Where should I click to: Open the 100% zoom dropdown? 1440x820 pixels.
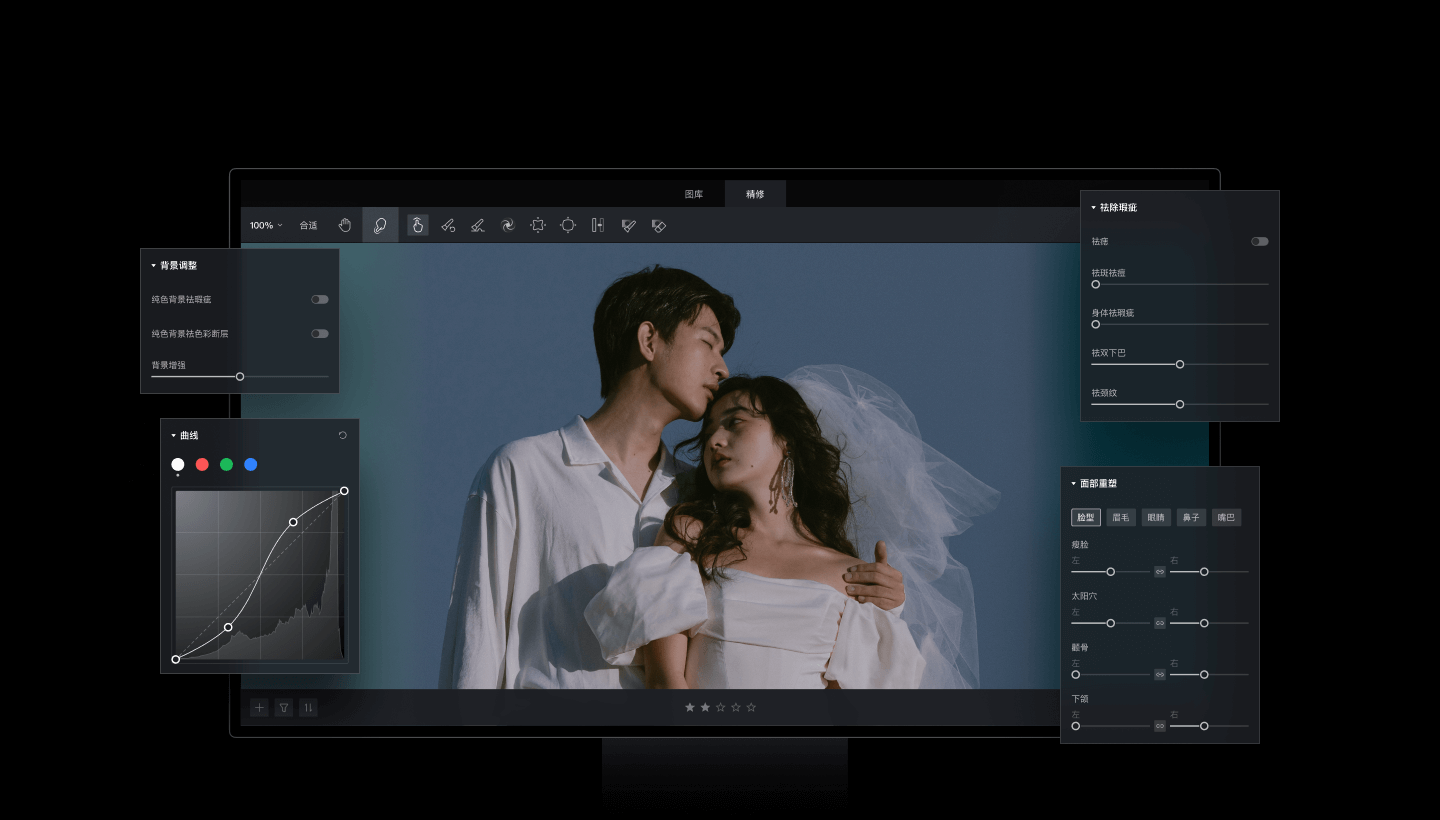[x=266, y=226]
